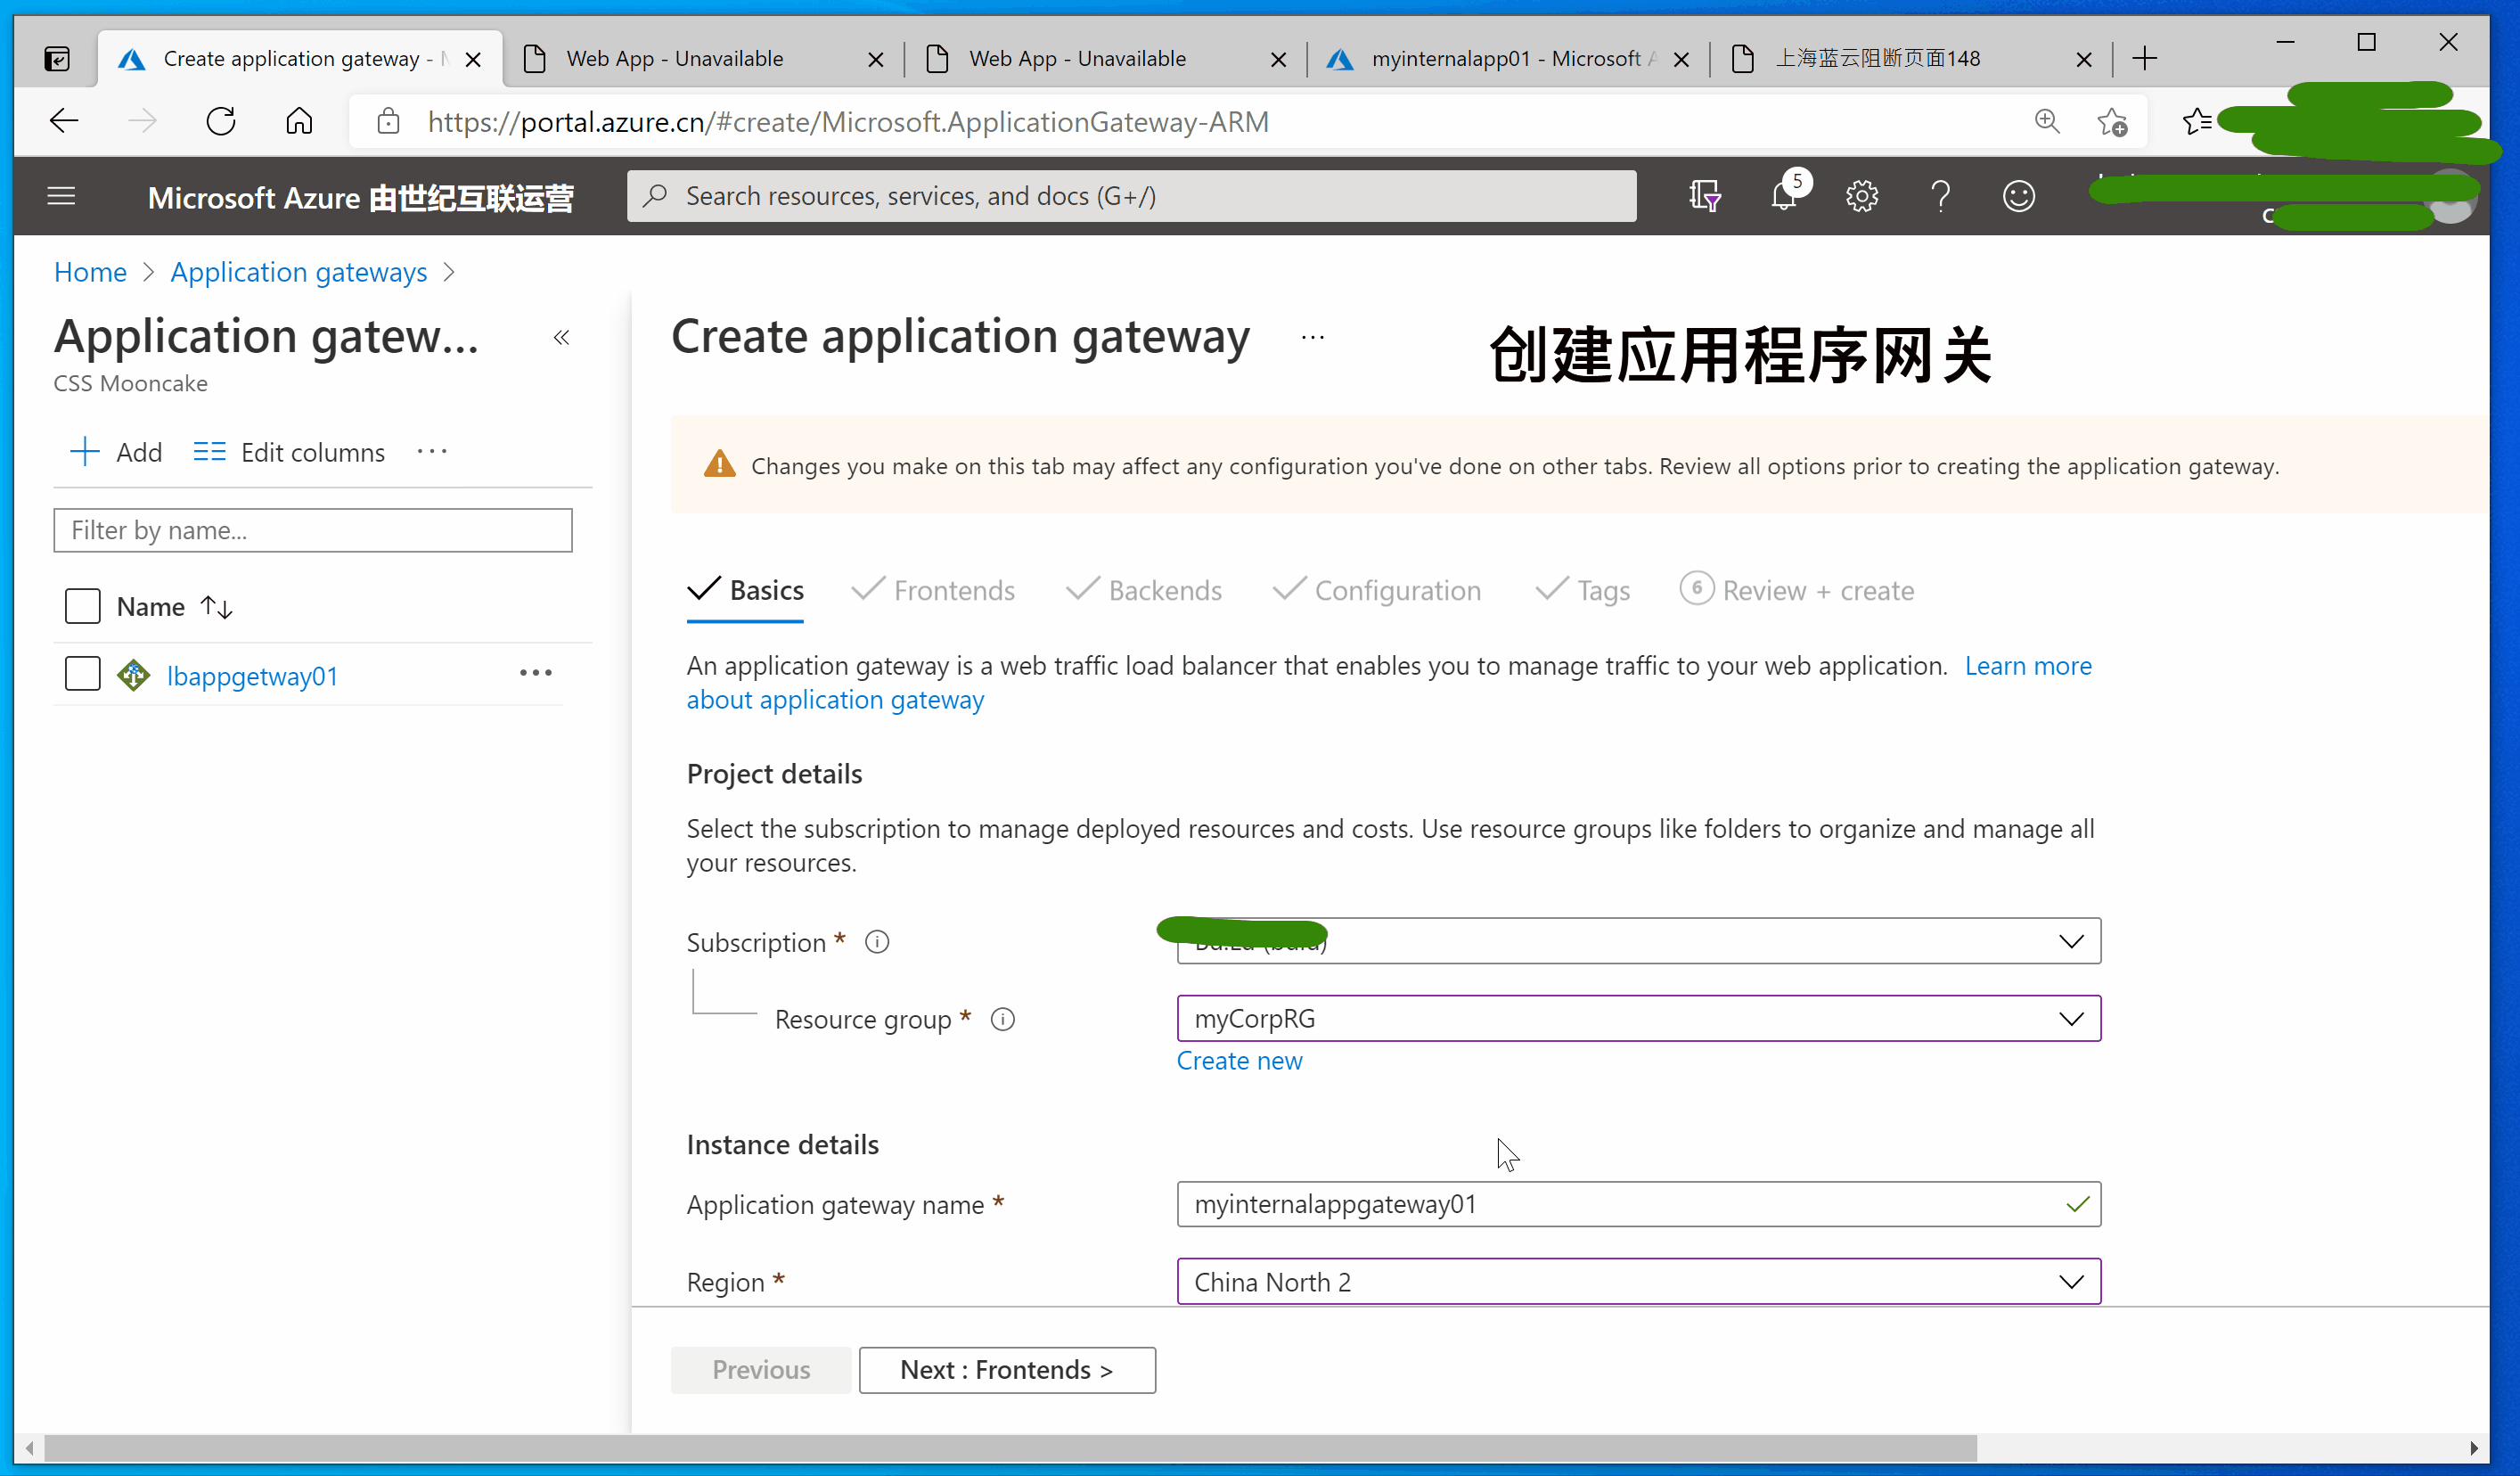
Task: Expand the Region dropdown China North 2
Action: 1638,1281
